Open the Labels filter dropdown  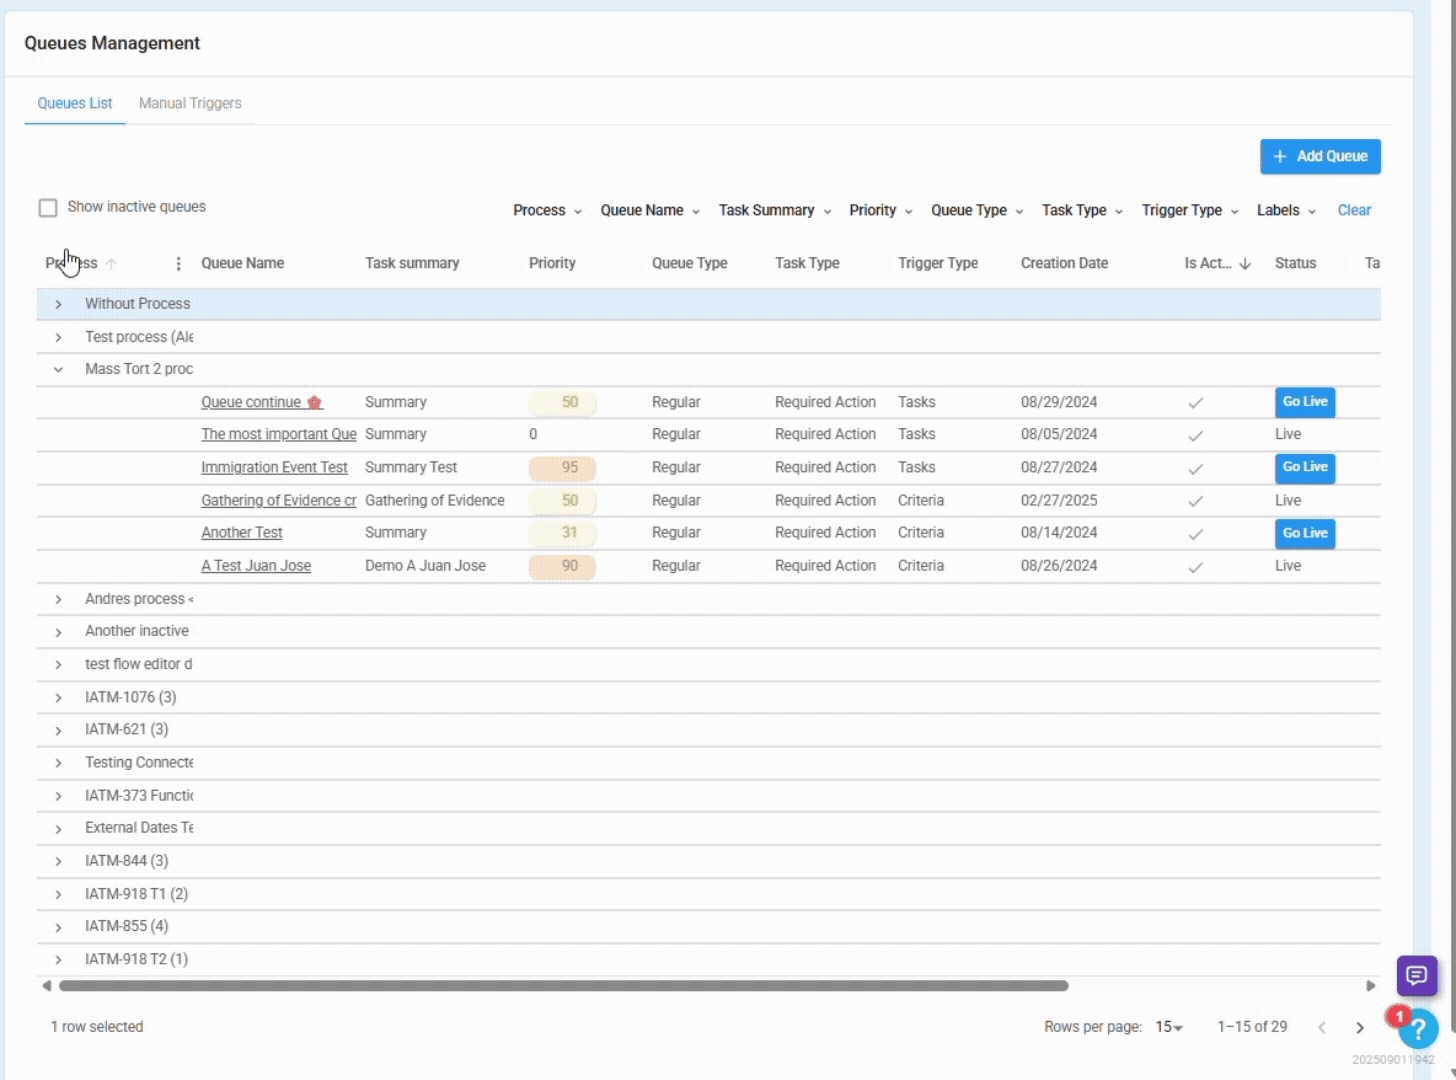[1285, 211]
